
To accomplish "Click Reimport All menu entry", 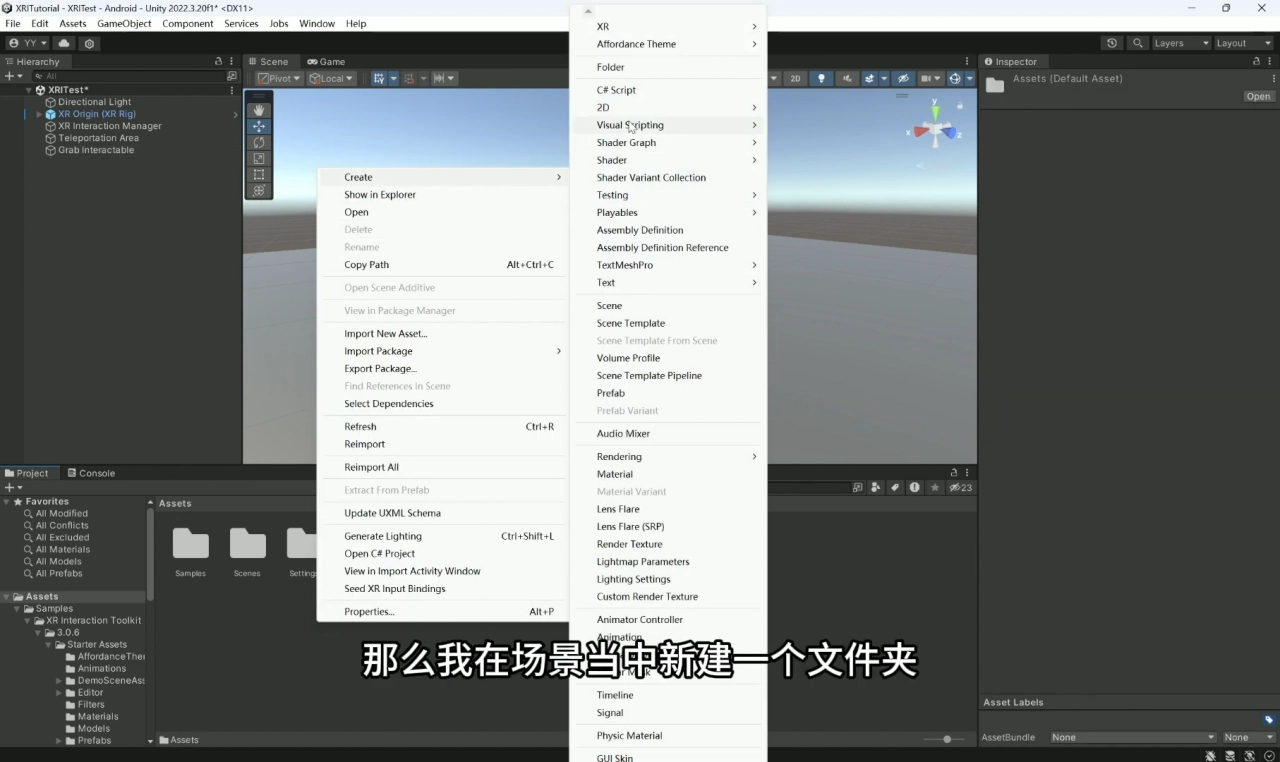I will (x=442, y=467).
